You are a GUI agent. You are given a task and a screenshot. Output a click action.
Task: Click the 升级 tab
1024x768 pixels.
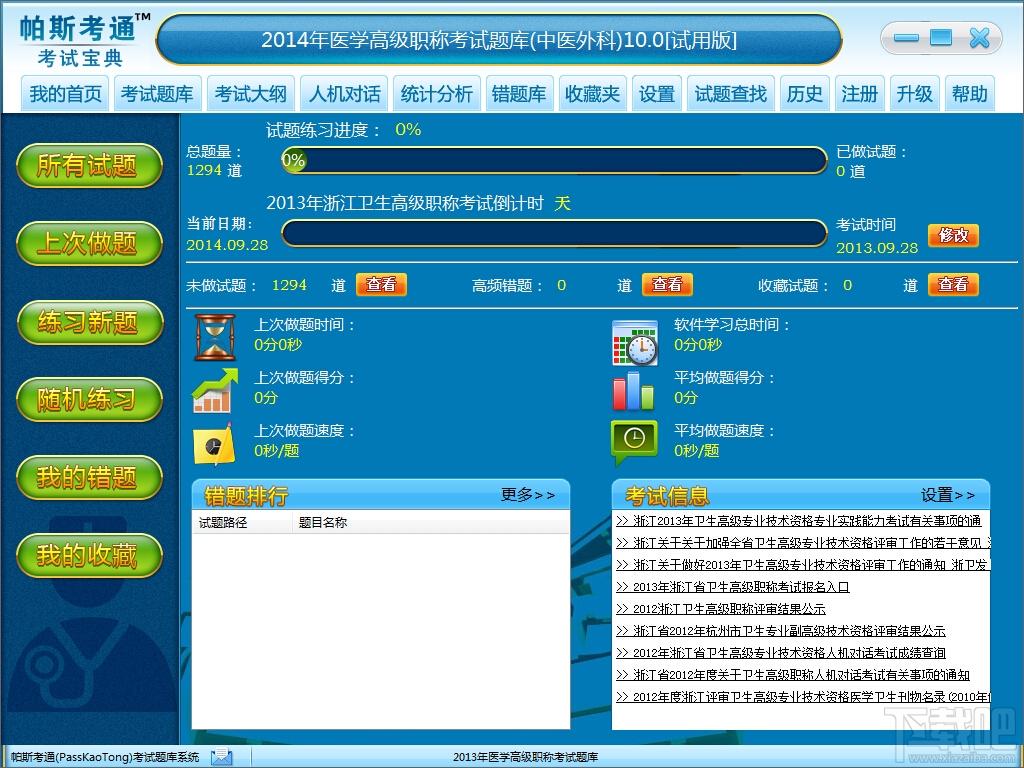914,94
